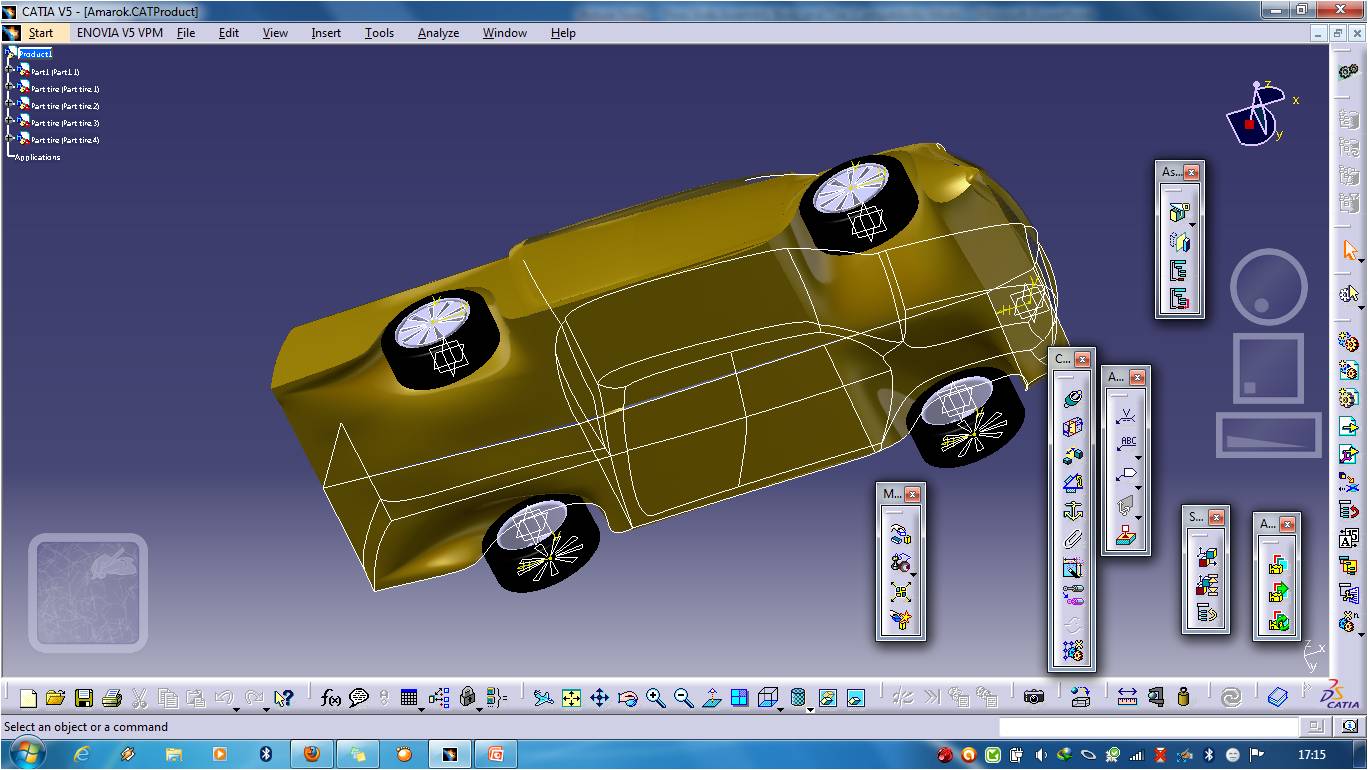This screenshot has height=770, width=1368.
Task: Click the volume speaker tray icon
Action: (x=1041, y=755)
